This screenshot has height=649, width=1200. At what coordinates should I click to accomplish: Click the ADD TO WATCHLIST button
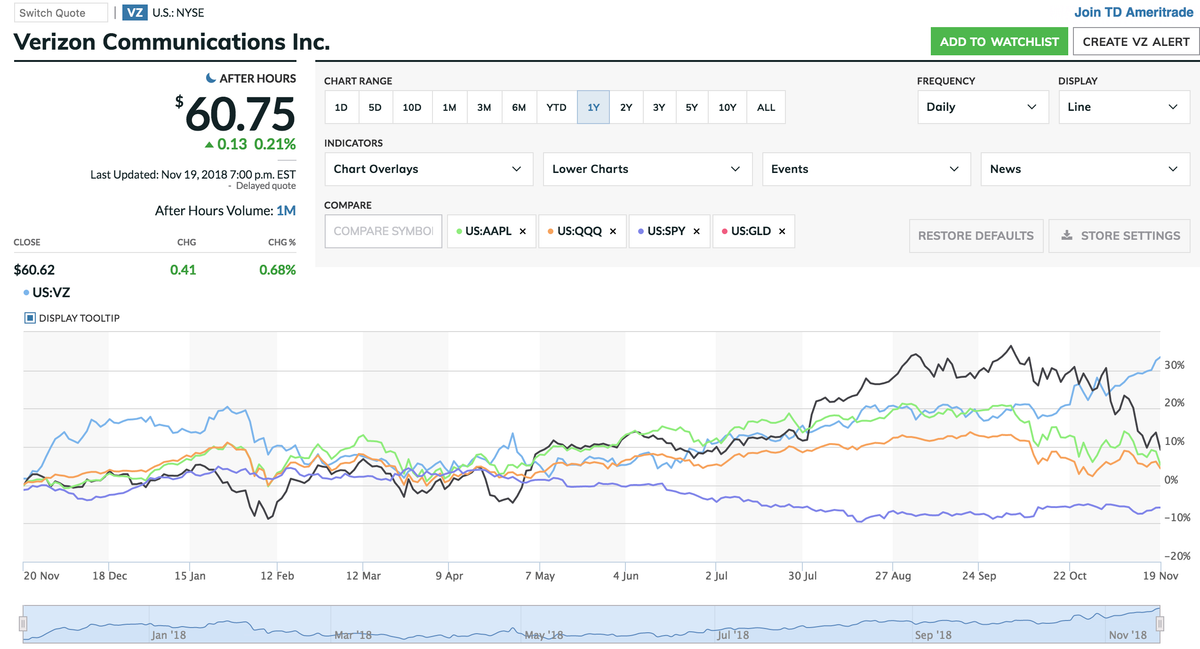pos(999,42)
